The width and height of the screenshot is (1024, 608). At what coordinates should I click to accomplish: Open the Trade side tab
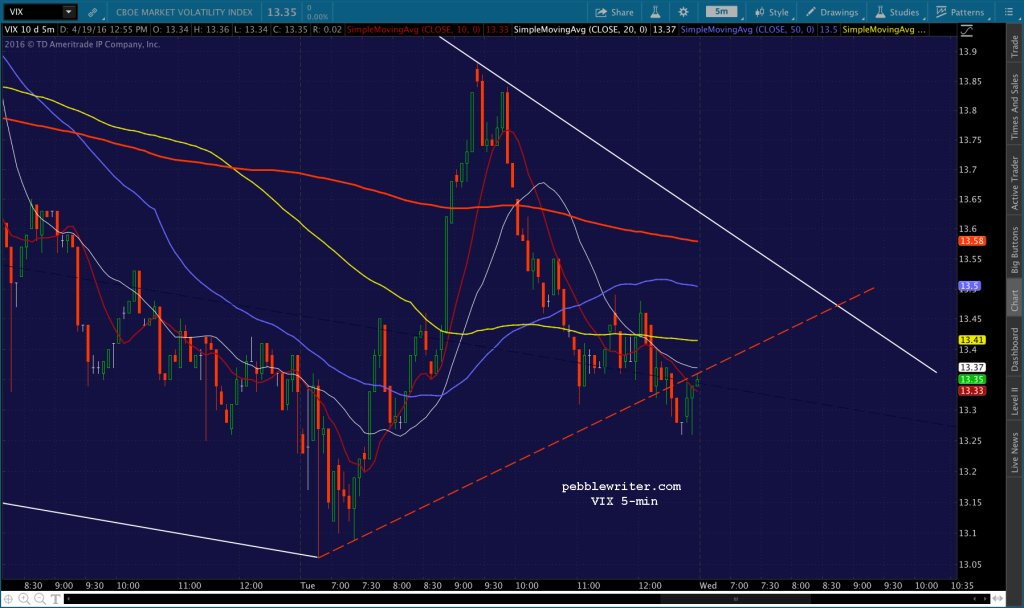(x=1015, y=46)
